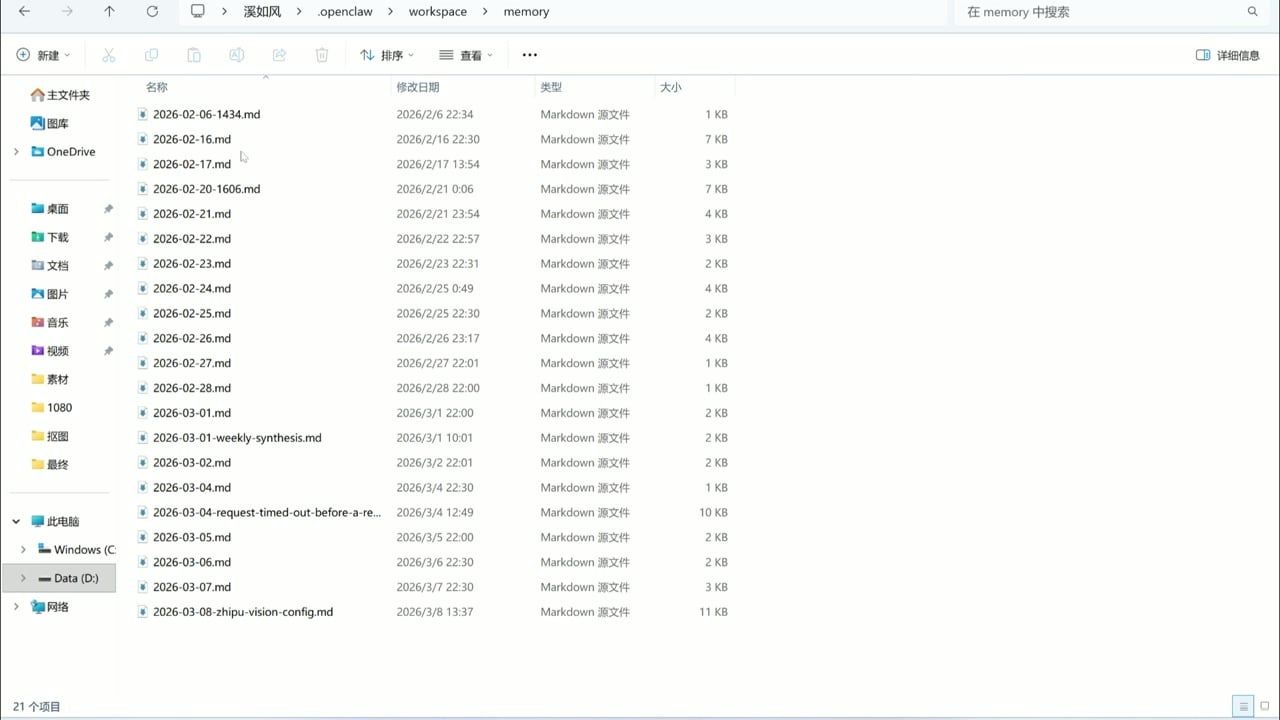Open the 排序 sort dropdown
Screen dimensions: 1280x720
click(387, 55)
